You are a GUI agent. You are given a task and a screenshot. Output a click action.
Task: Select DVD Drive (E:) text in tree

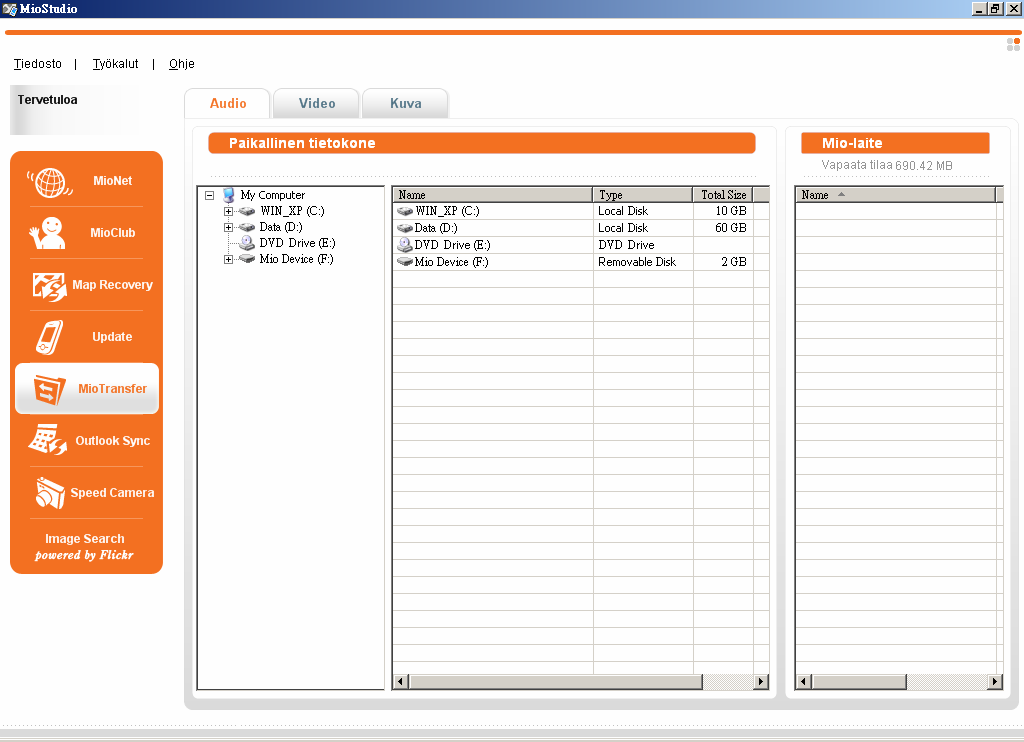[297, 243]
